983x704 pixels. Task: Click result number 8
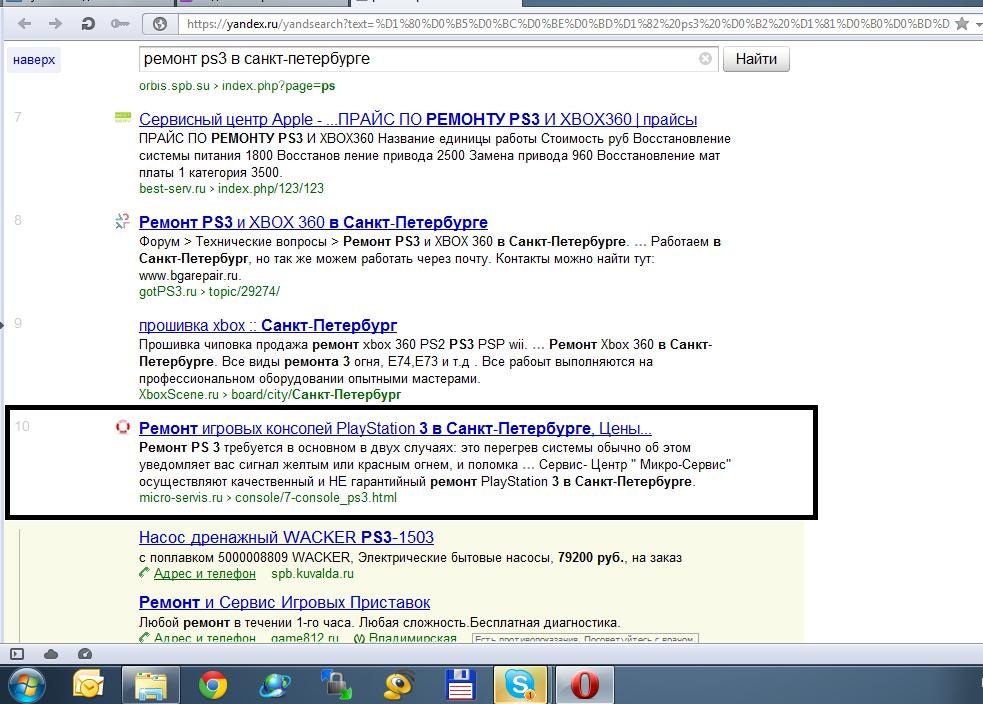18,220
